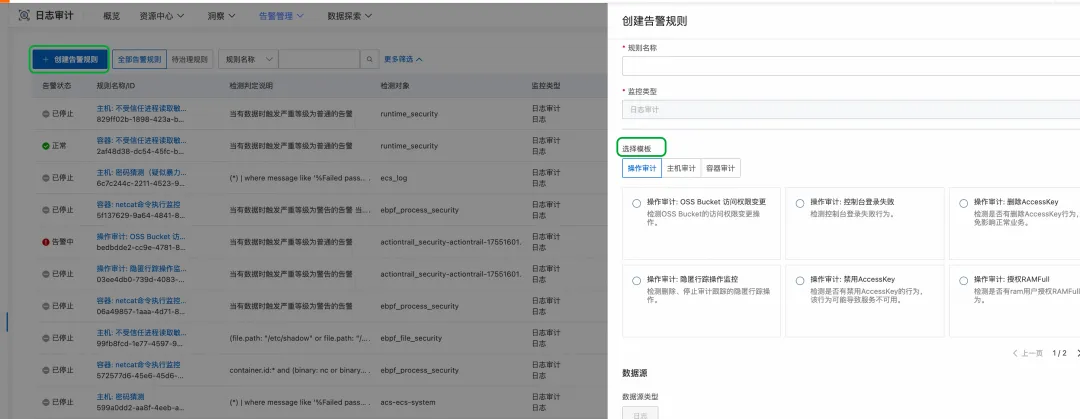
Task: Switch to the 待治理规则 tab
Action: tap(190, 59)
